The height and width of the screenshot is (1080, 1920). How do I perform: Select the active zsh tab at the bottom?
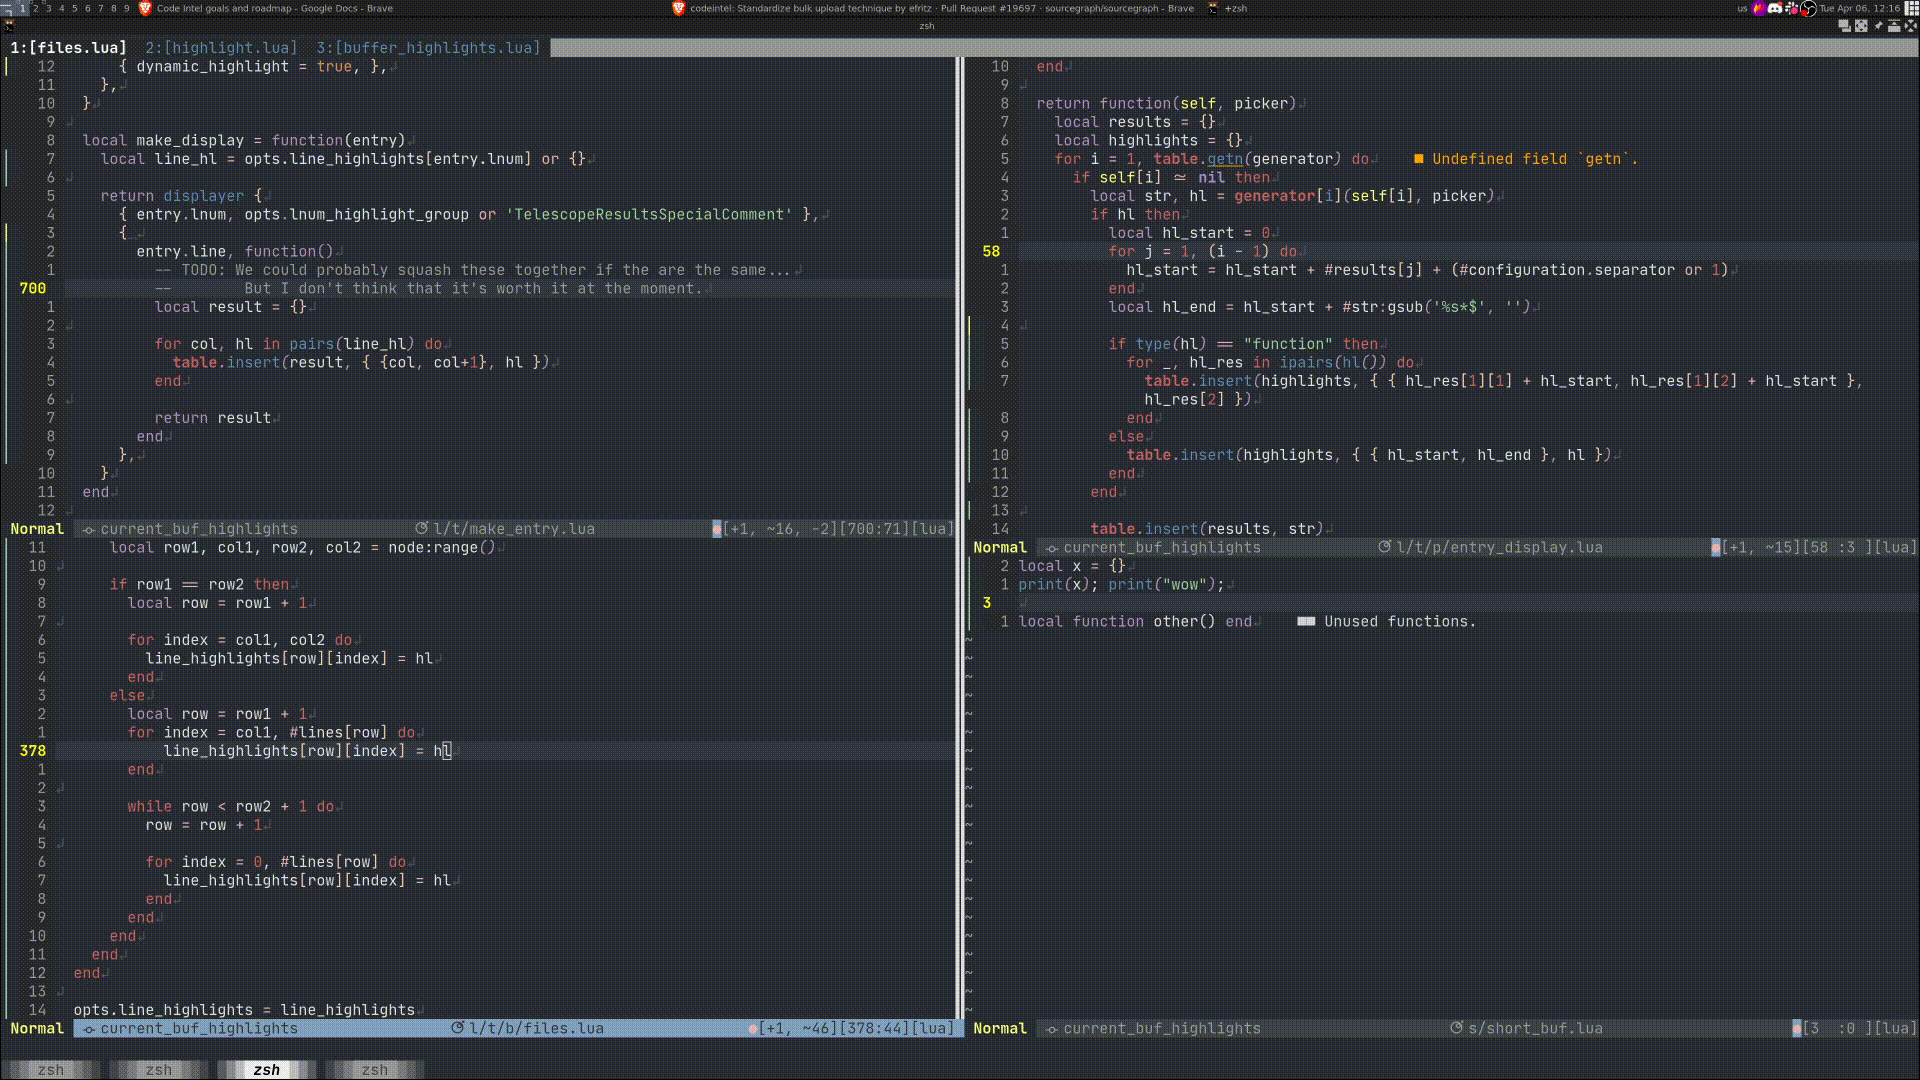click(267, 1070)
